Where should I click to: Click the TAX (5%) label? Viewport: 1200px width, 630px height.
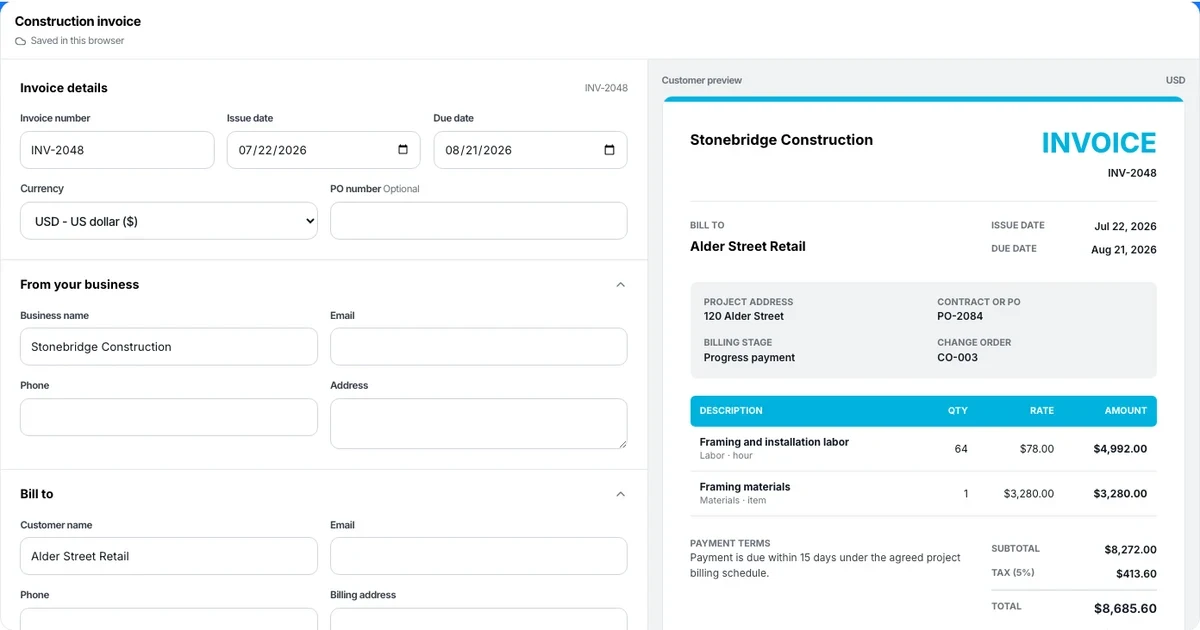(1013, 573)
